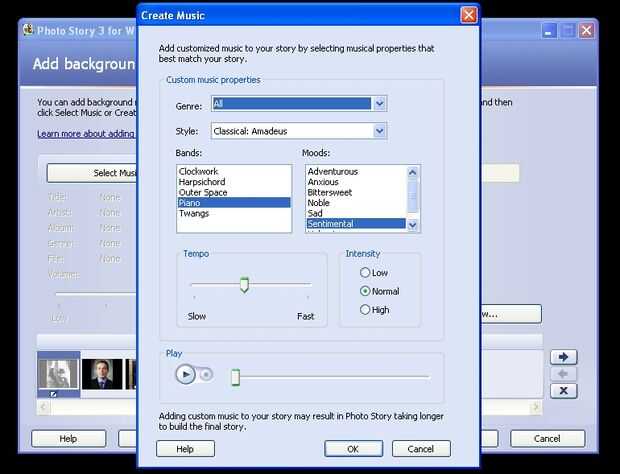Image resolution: width=620 pixels, height=474 pixels.
Task: Choose Piano band
Action: pos(234,202)
